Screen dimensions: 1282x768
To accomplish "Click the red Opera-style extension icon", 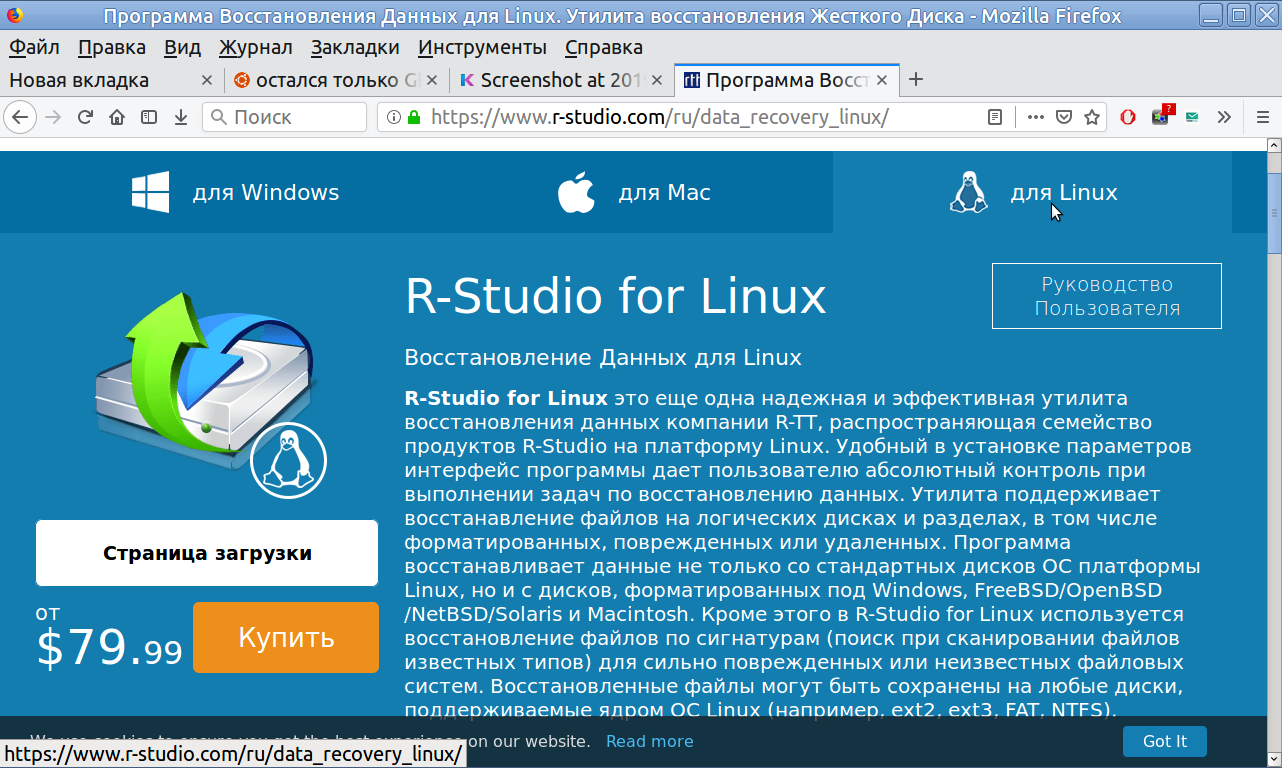I will 1128,117.
